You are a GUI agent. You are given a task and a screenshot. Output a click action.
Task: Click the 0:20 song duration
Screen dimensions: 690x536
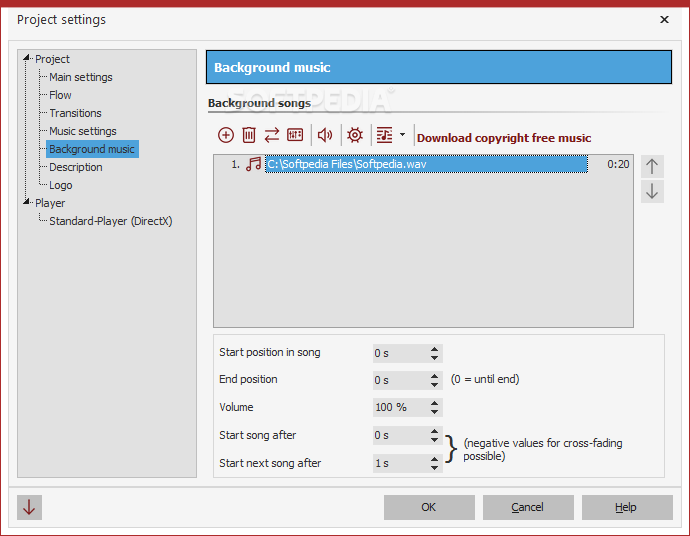(618, 164)
